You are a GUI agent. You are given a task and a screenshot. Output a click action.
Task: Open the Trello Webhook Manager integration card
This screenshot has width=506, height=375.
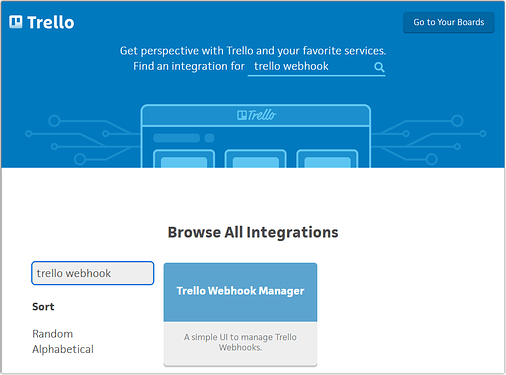(x=240, y=314)
